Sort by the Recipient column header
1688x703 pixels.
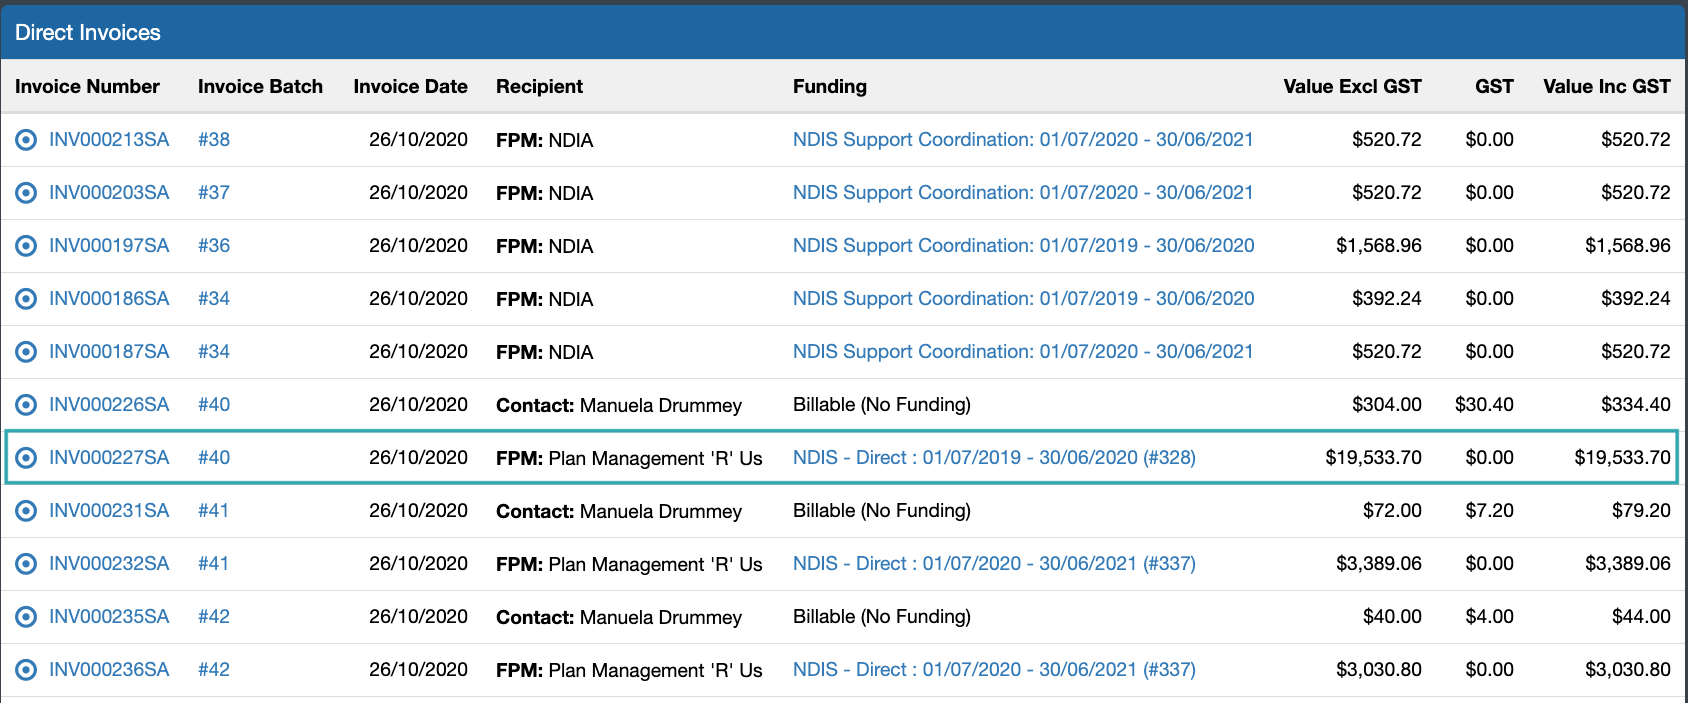[x=539, y=86]
